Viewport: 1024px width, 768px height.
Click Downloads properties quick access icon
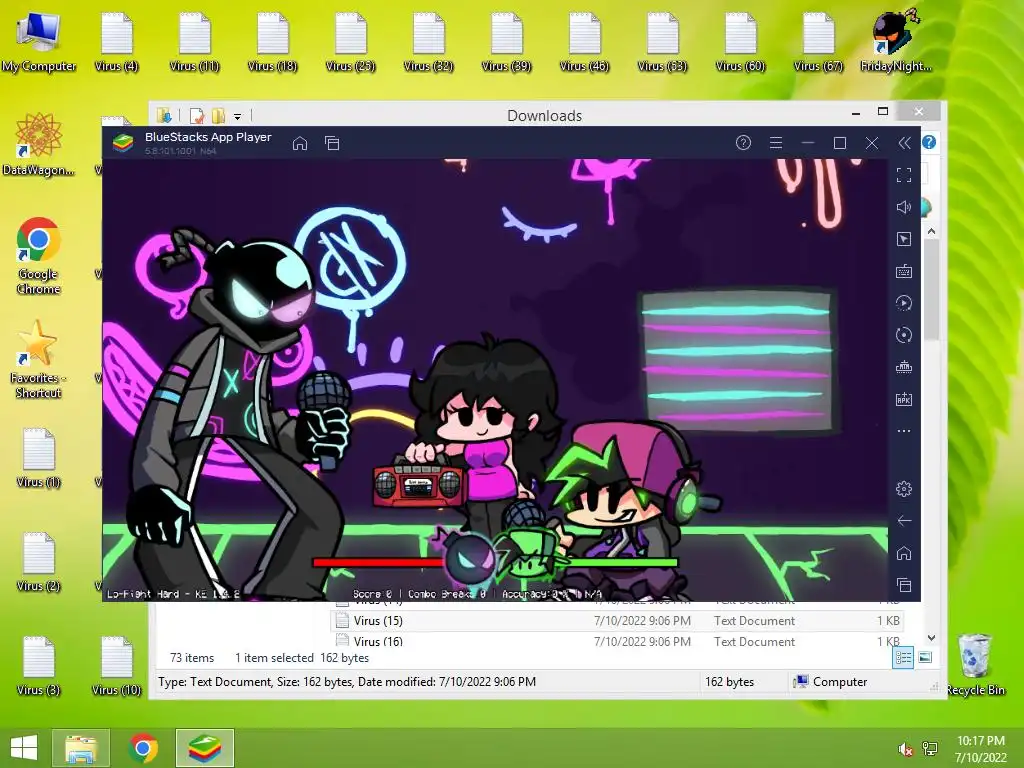pyautogui.click(x=197, y=116)
